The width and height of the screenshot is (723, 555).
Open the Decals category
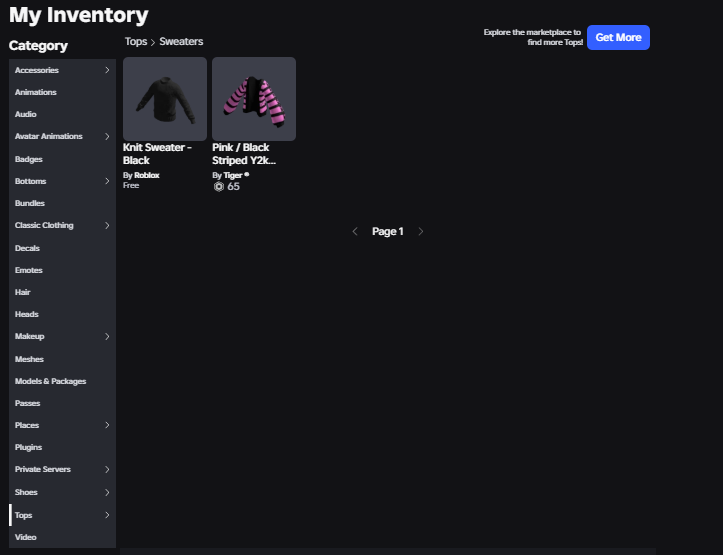pos(62,248)
